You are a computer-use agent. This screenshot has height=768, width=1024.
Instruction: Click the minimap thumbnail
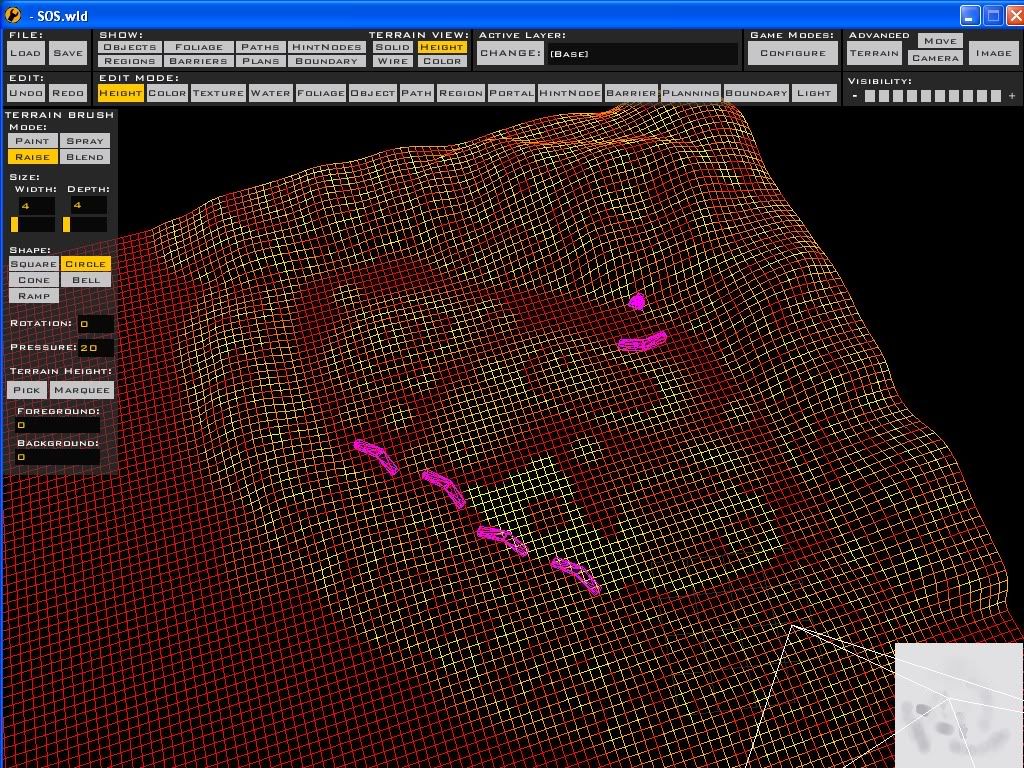pyautogui.click(x=959, y=705)
